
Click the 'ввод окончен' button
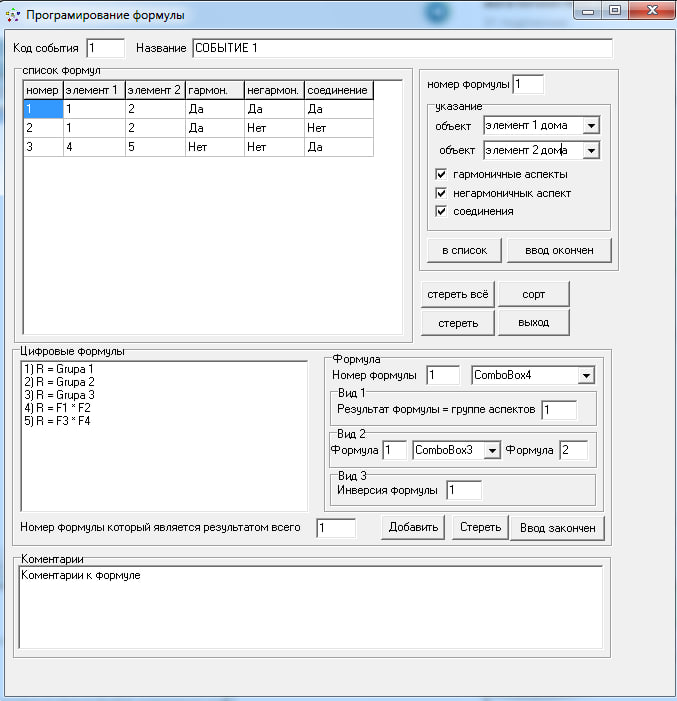click(x=559, y=249)
